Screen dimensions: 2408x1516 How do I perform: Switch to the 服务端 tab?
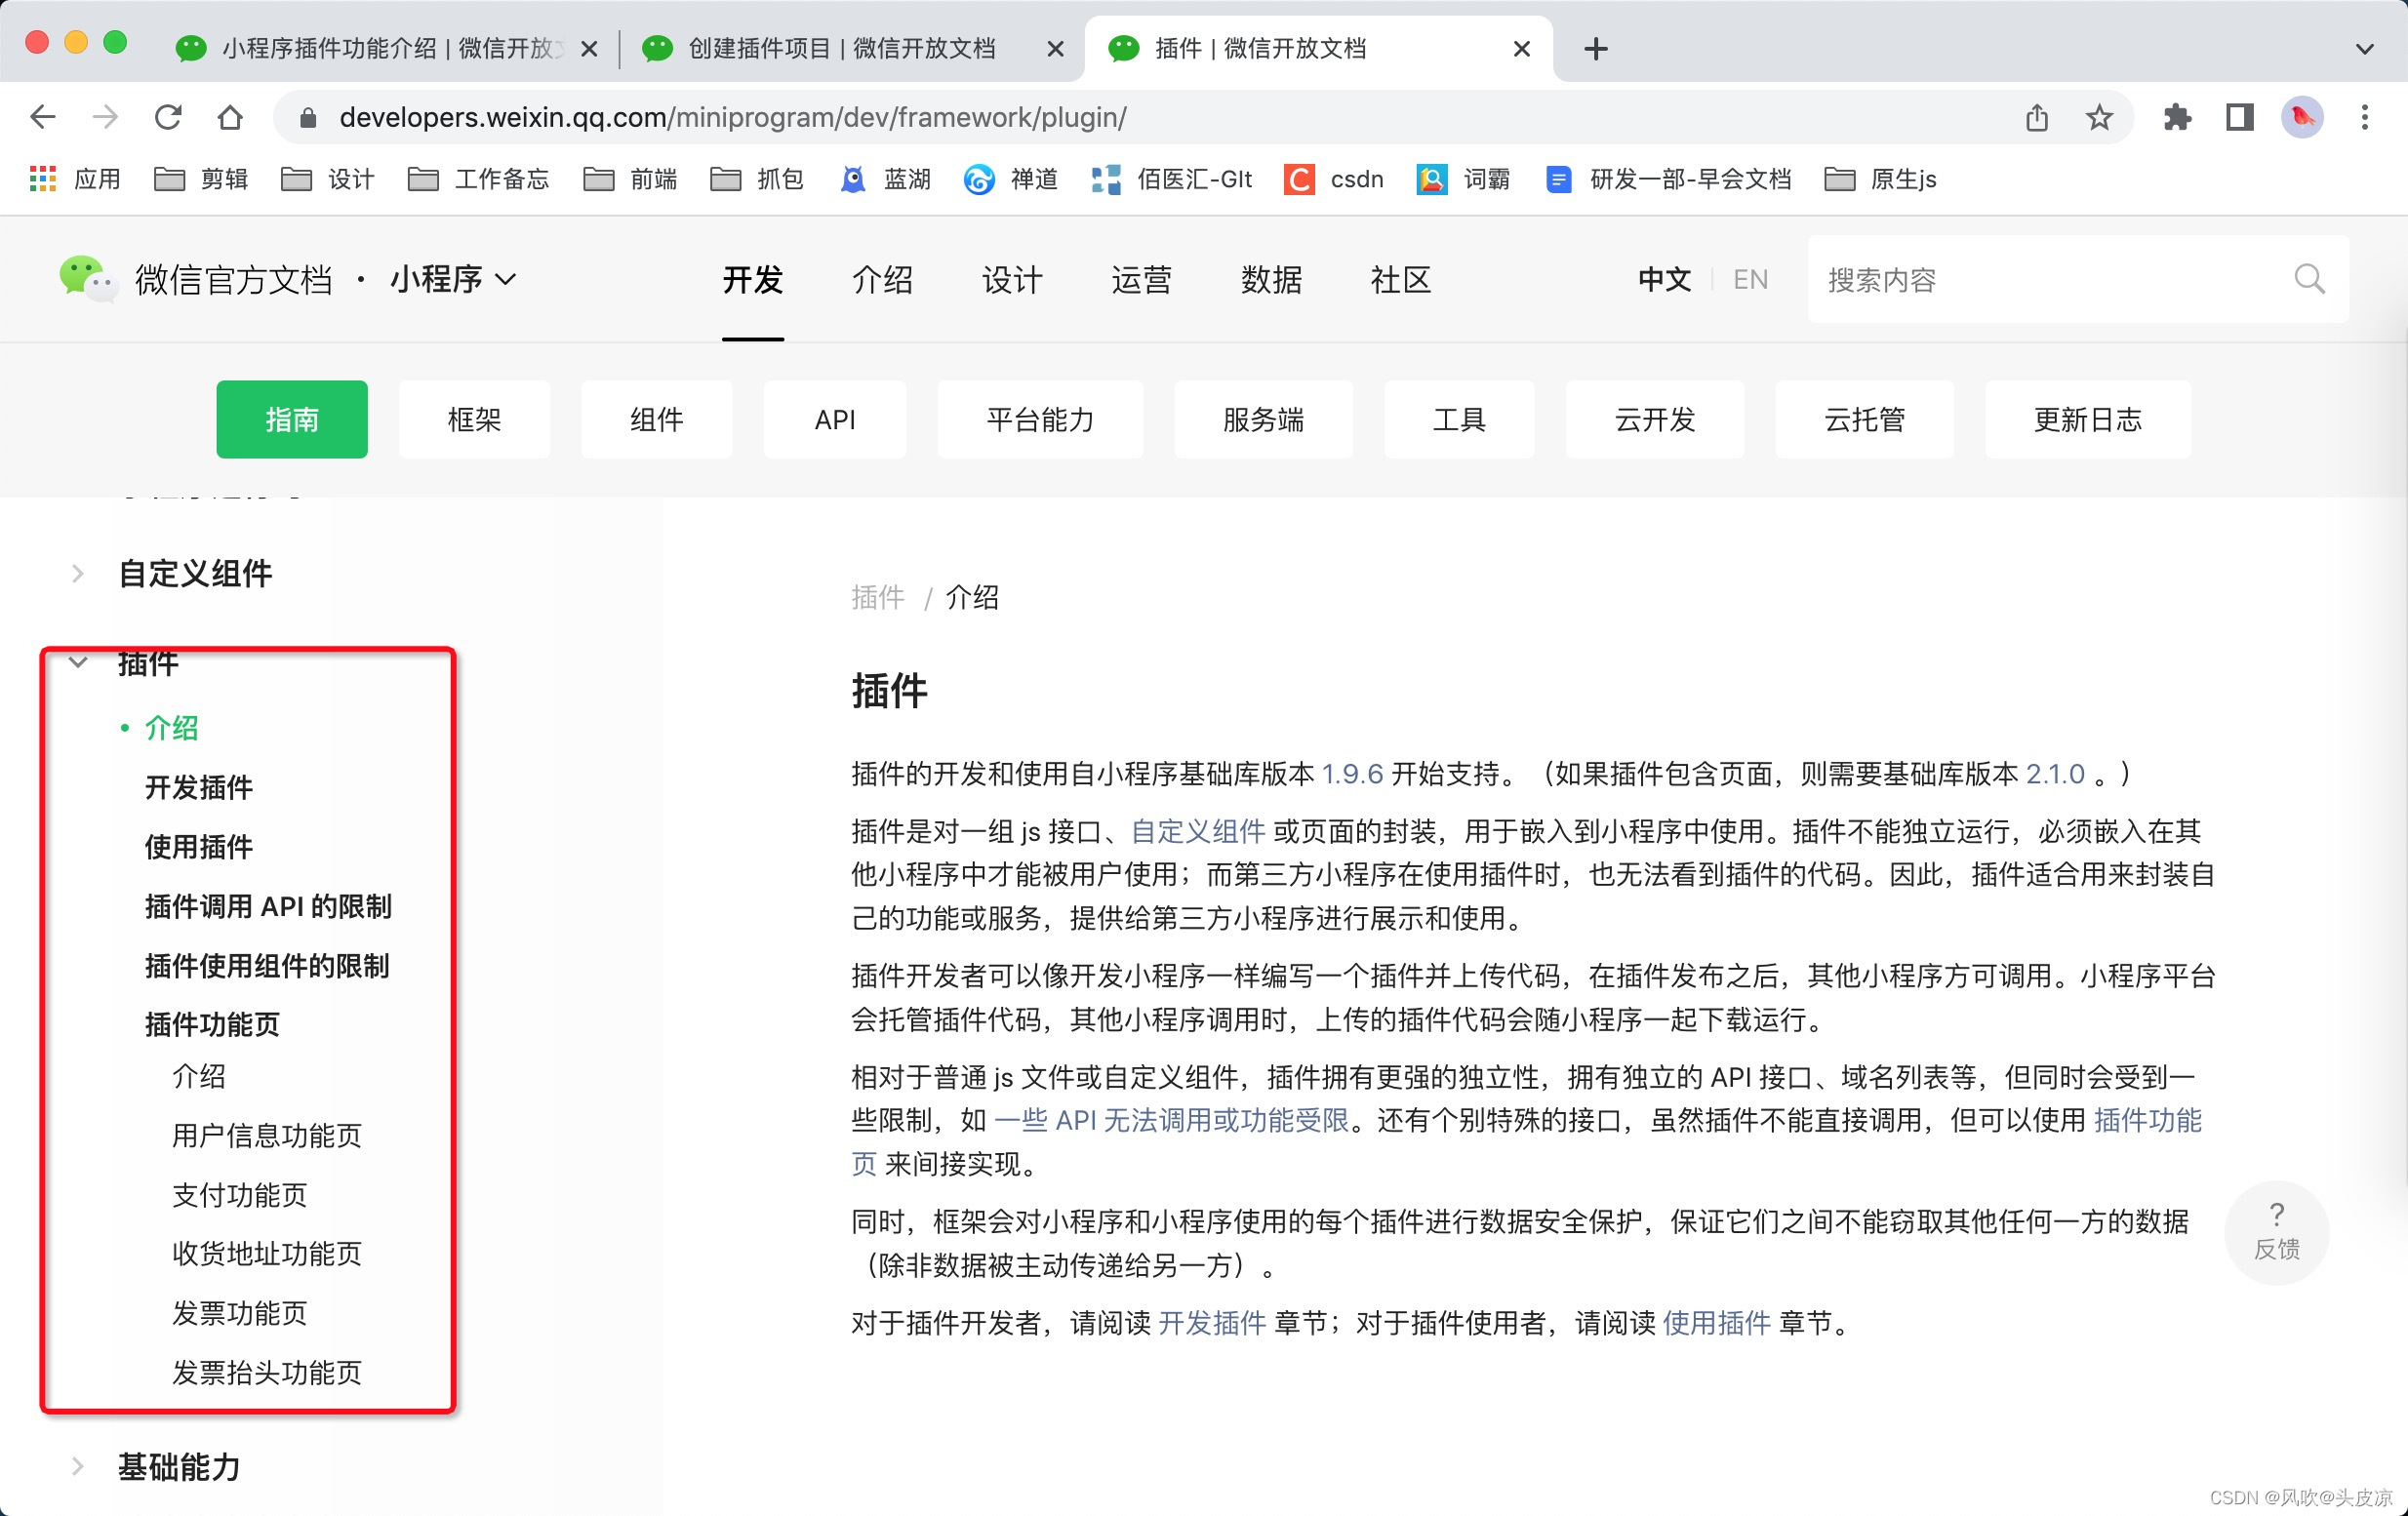tap(1263, 419)
